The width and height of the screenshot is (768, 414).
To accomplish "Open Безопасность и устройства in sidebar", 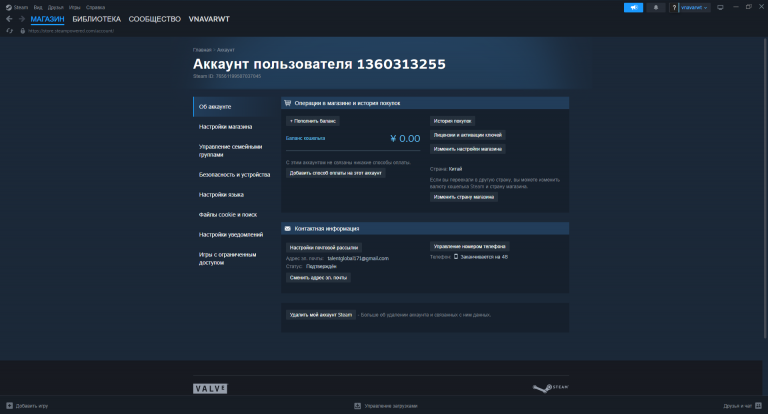I will tap(234, 174).
